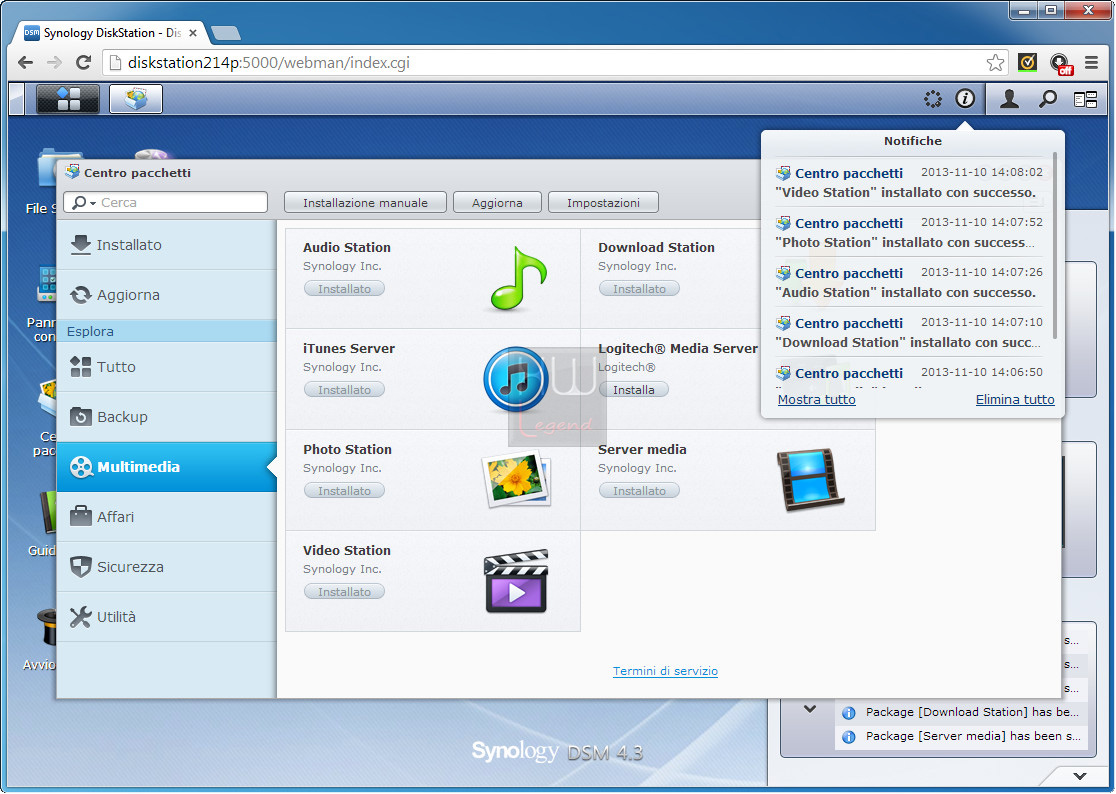Image resolution: width=1116 pixels, height=794 pixels.
Task: Bookmark page with the star icon
Action: [996, 63]
